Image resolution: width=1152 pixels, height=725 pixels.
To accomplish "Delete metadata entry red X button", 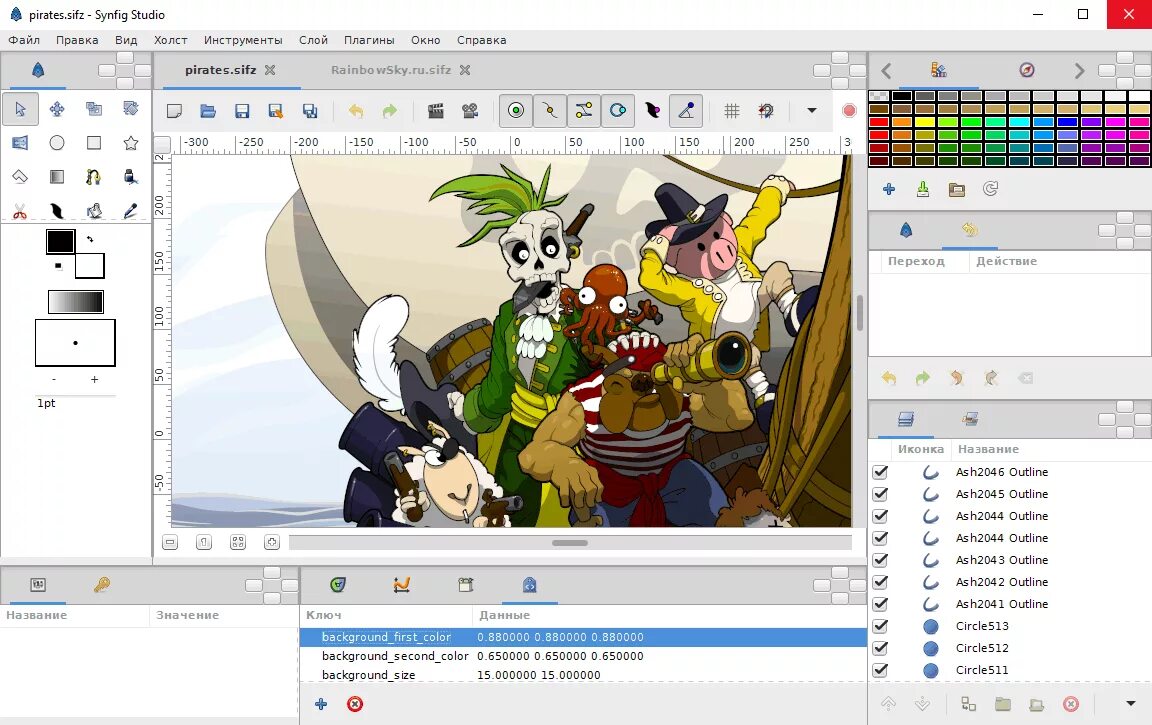I will [355, 704].
